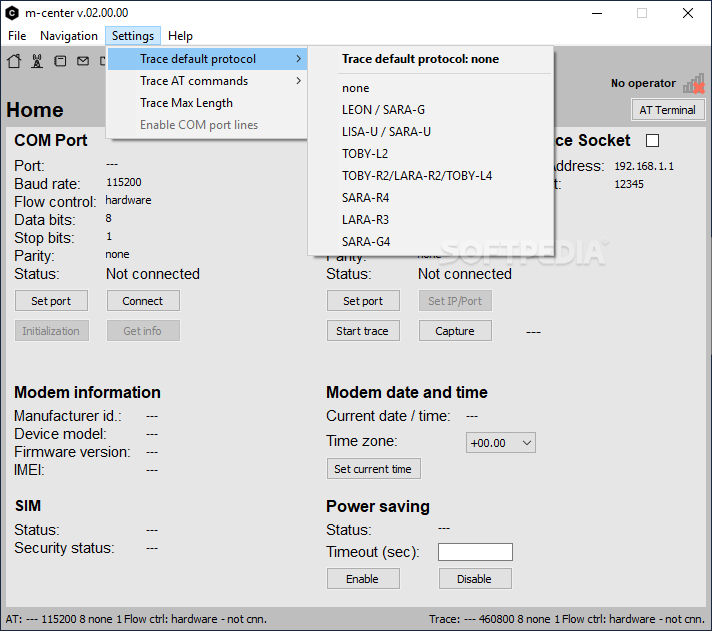
Task: Click the Initialization button
Action: point(51,331)
